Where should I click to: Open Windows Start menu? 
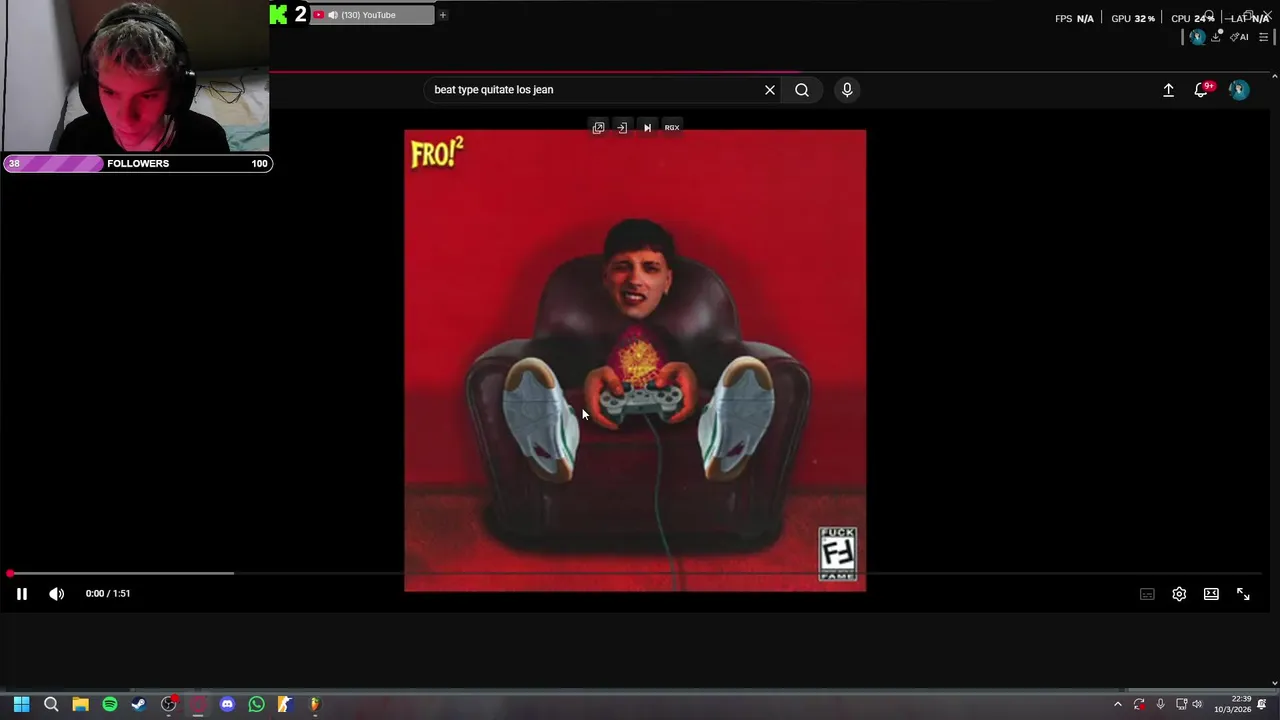pos(21,704)
